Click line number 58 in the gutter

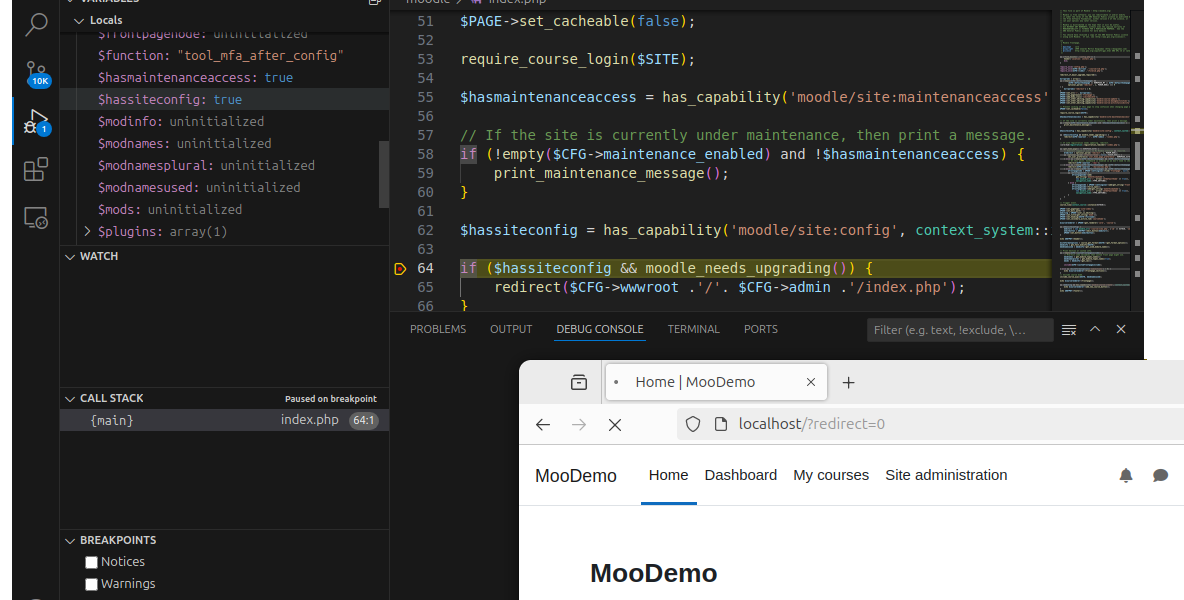click(426, 154)
